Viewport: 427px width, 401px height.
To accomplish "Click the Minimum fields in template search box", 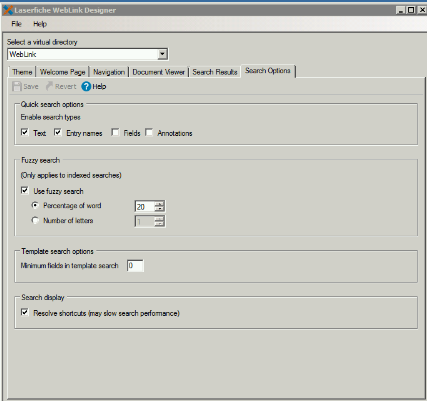I will tap(135, 266).
